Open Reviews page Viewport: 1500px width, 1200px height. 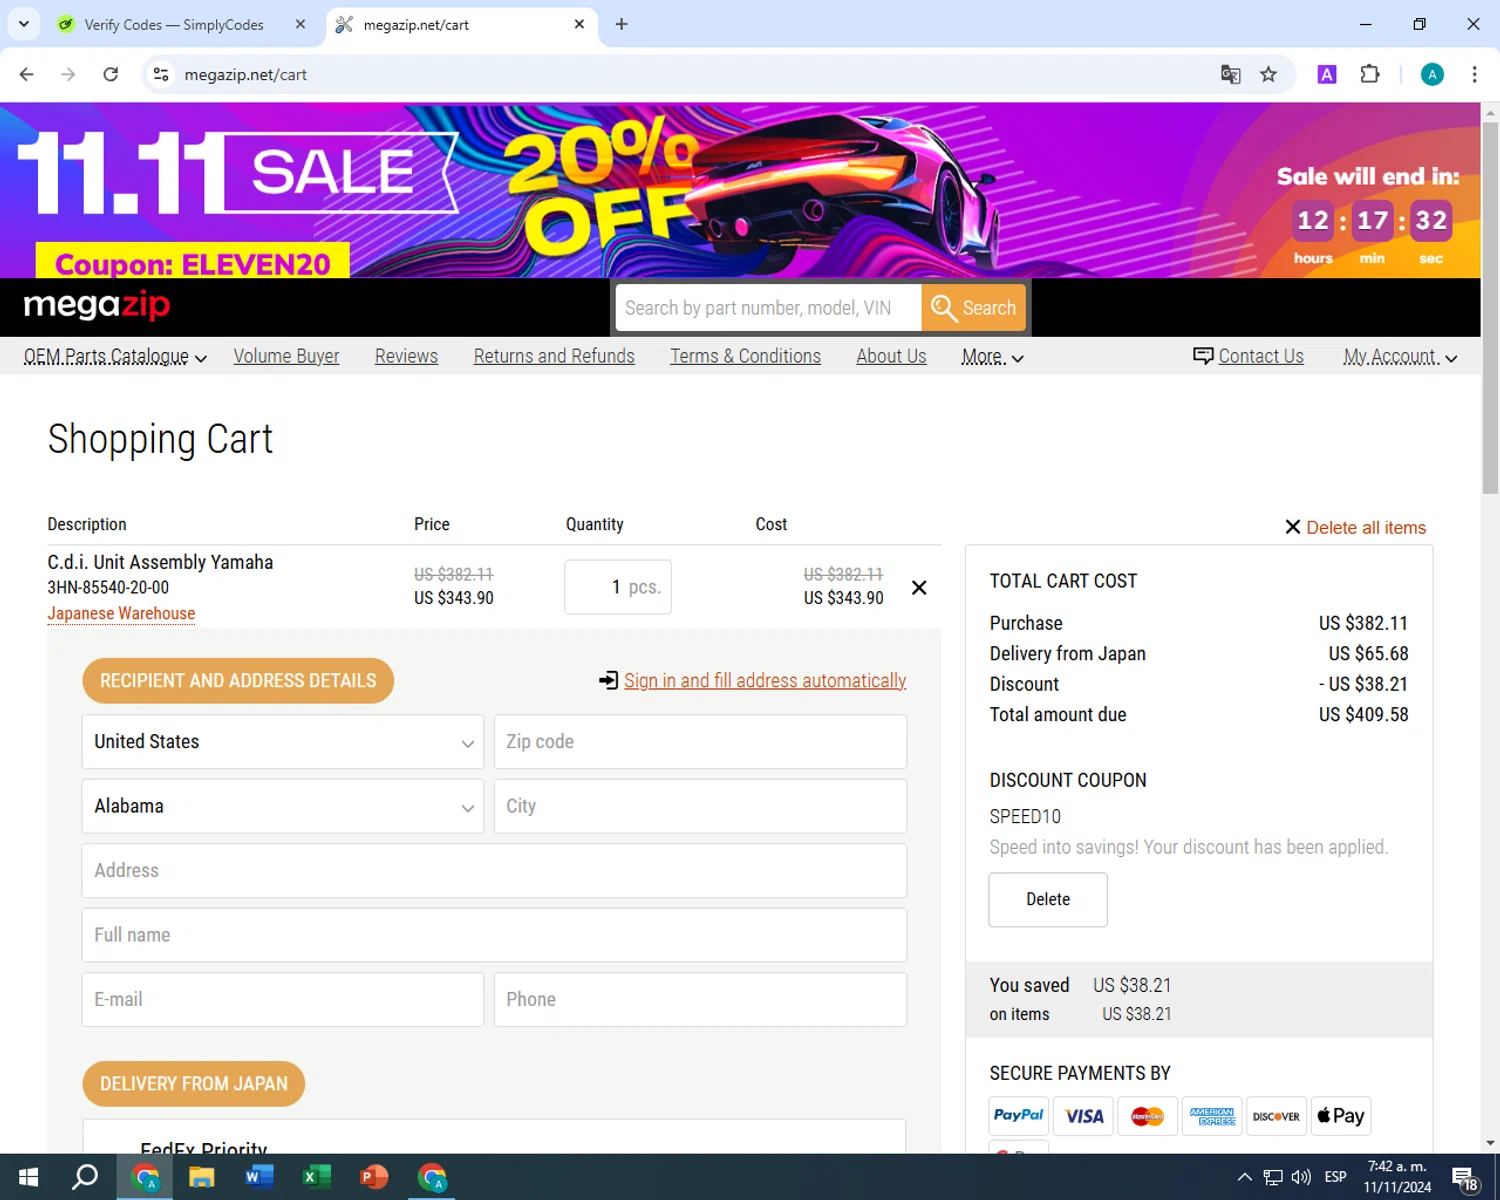click(406, 356)
